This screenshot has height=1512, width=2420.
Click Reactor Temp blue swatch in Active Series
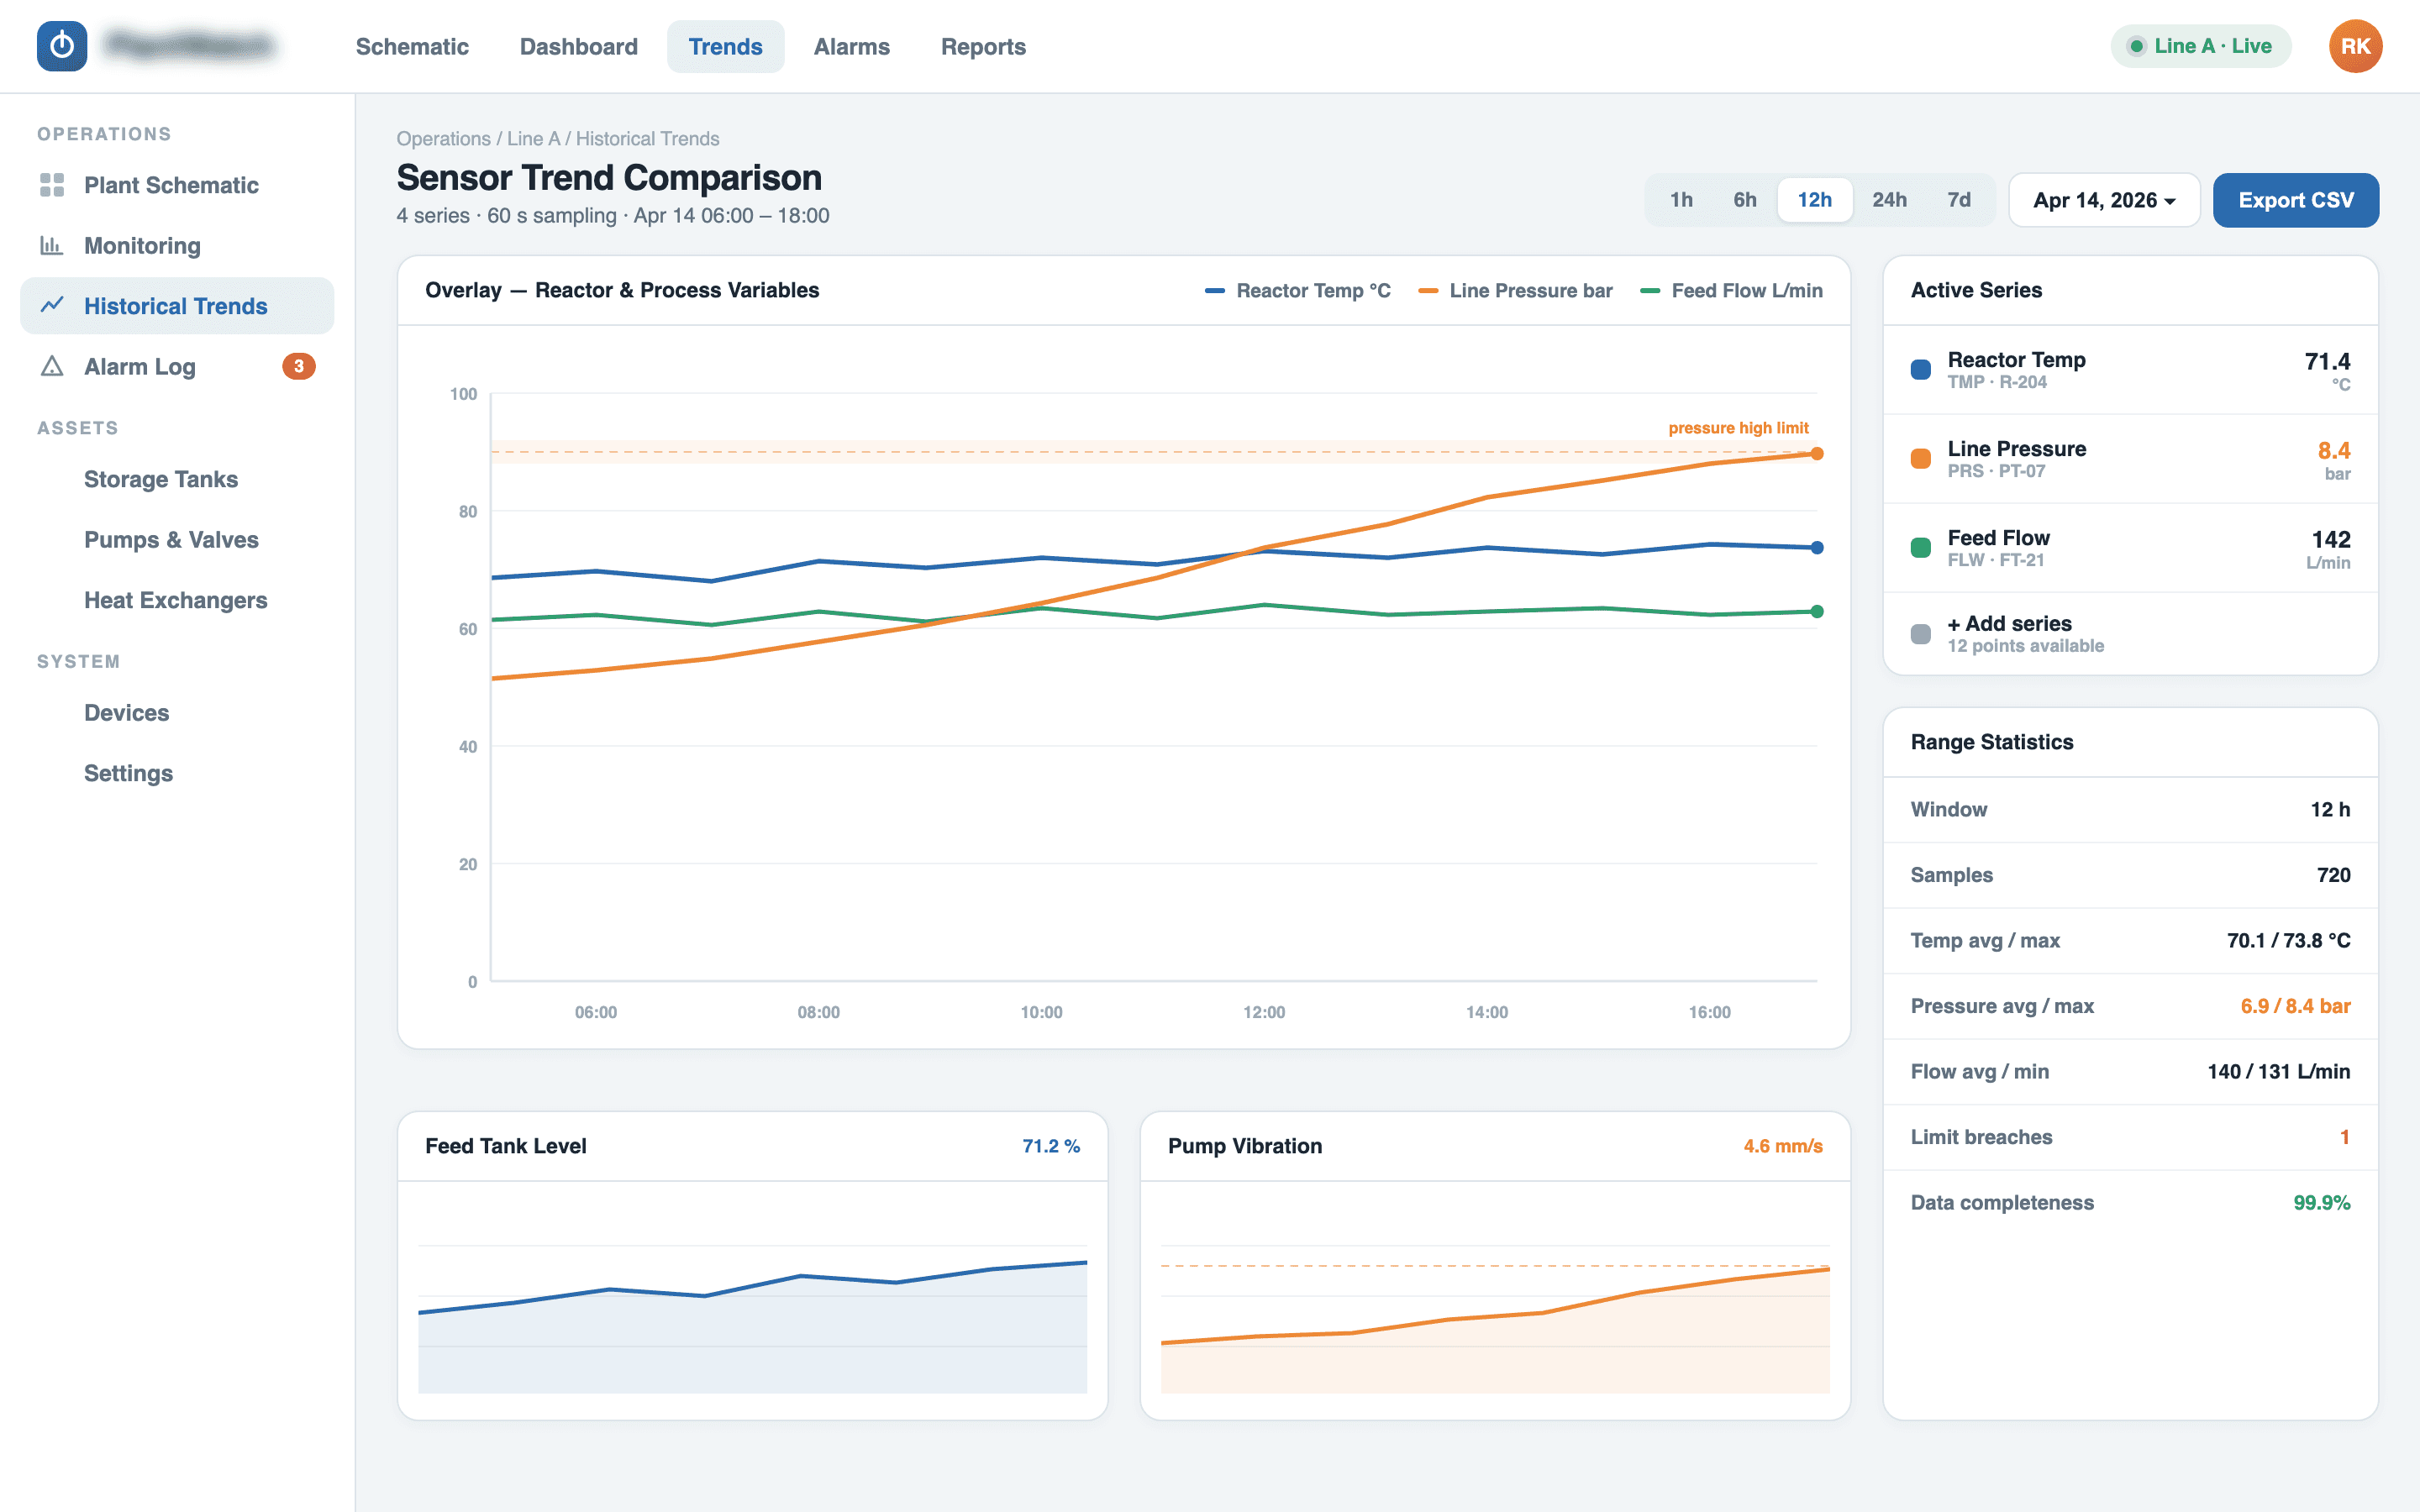pos(1920,369)
